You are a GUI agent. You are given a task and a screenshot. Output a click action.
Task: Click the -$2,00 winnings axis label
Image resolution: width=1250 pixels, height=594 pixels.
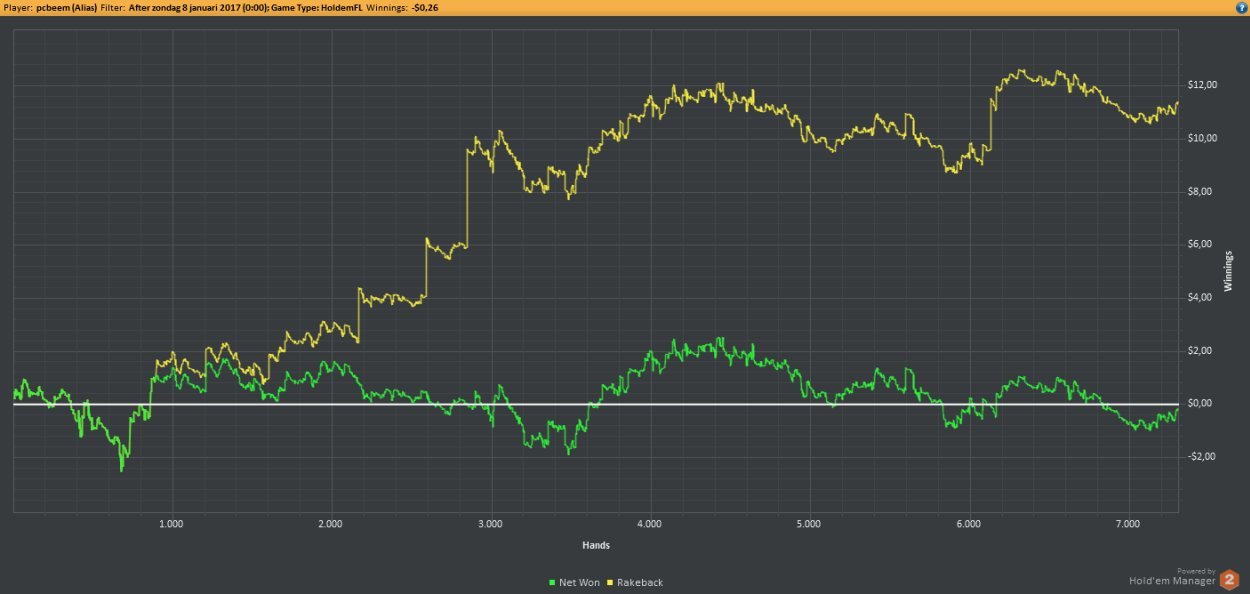[x=1200, y=457]
